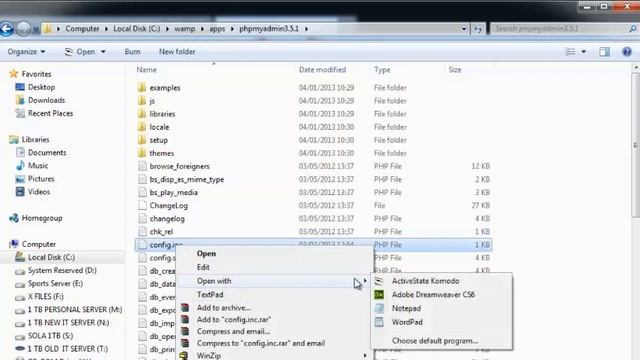This screenshot has height=360, width=640.
Task: Expand the arrow after wamp breadcrumb
Action: pos(202,29)
